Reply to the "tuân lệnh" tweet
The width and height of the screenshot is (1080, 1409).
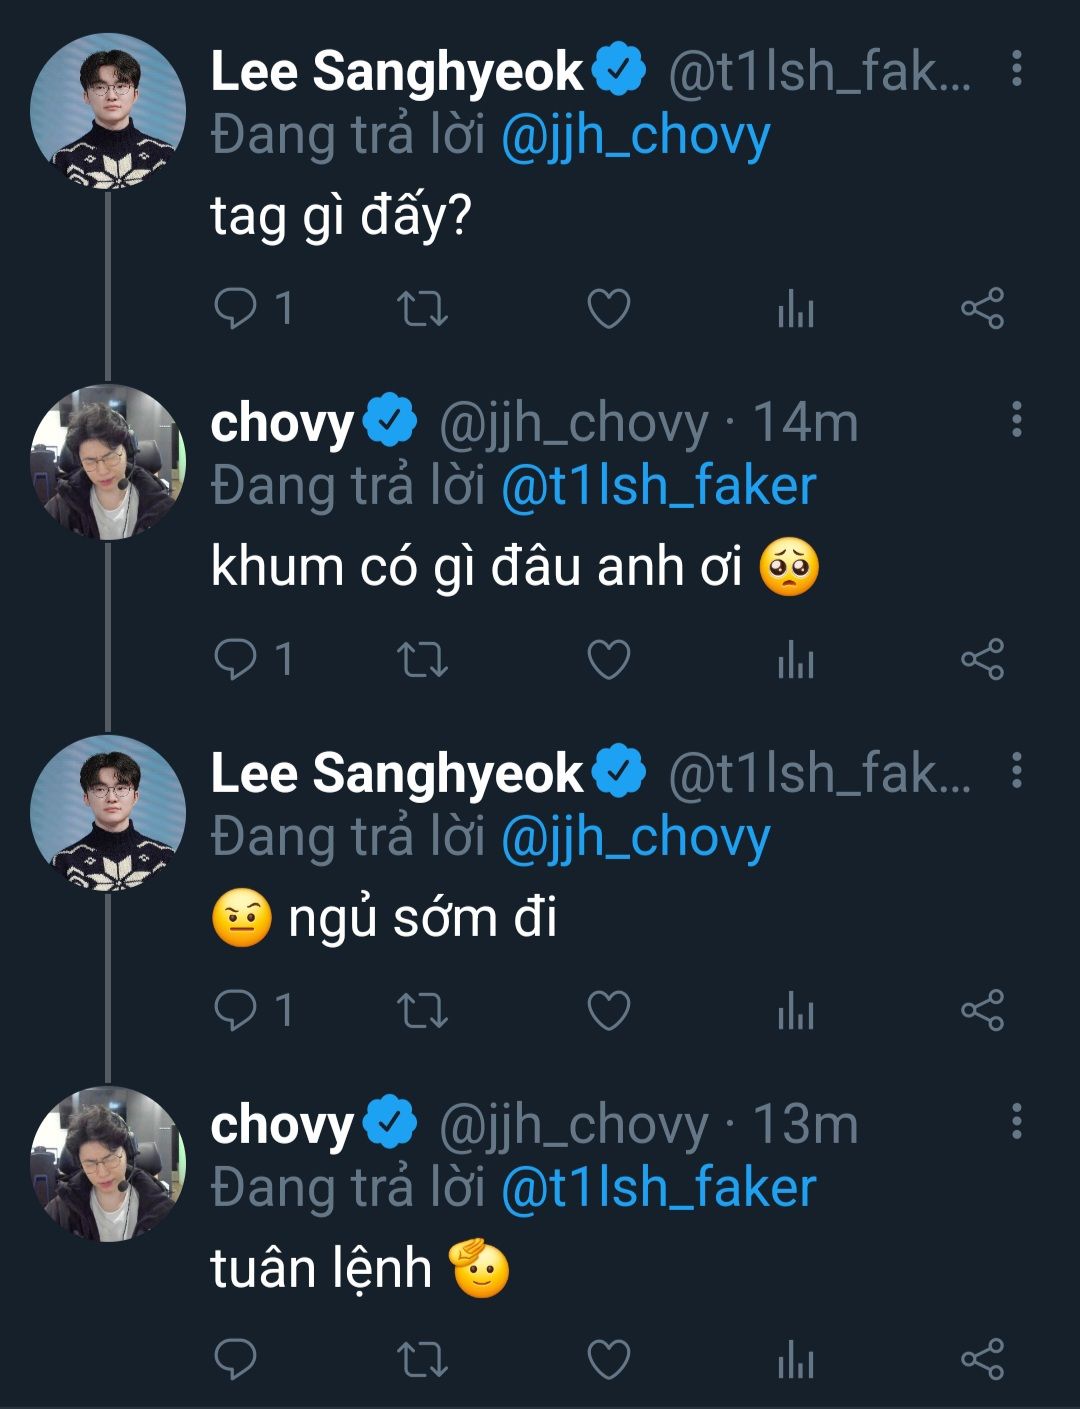[x=236, y=1360]
